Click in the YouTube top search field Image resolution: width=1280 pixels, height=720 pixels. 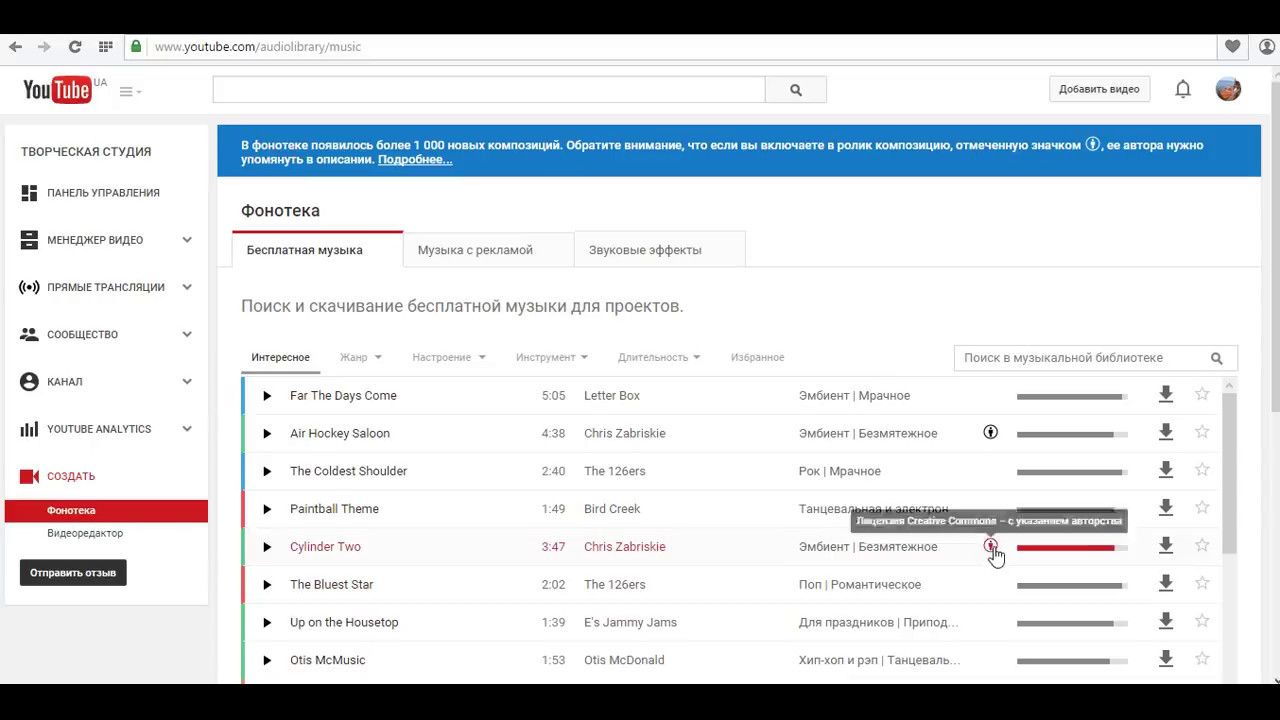(489, 90)
